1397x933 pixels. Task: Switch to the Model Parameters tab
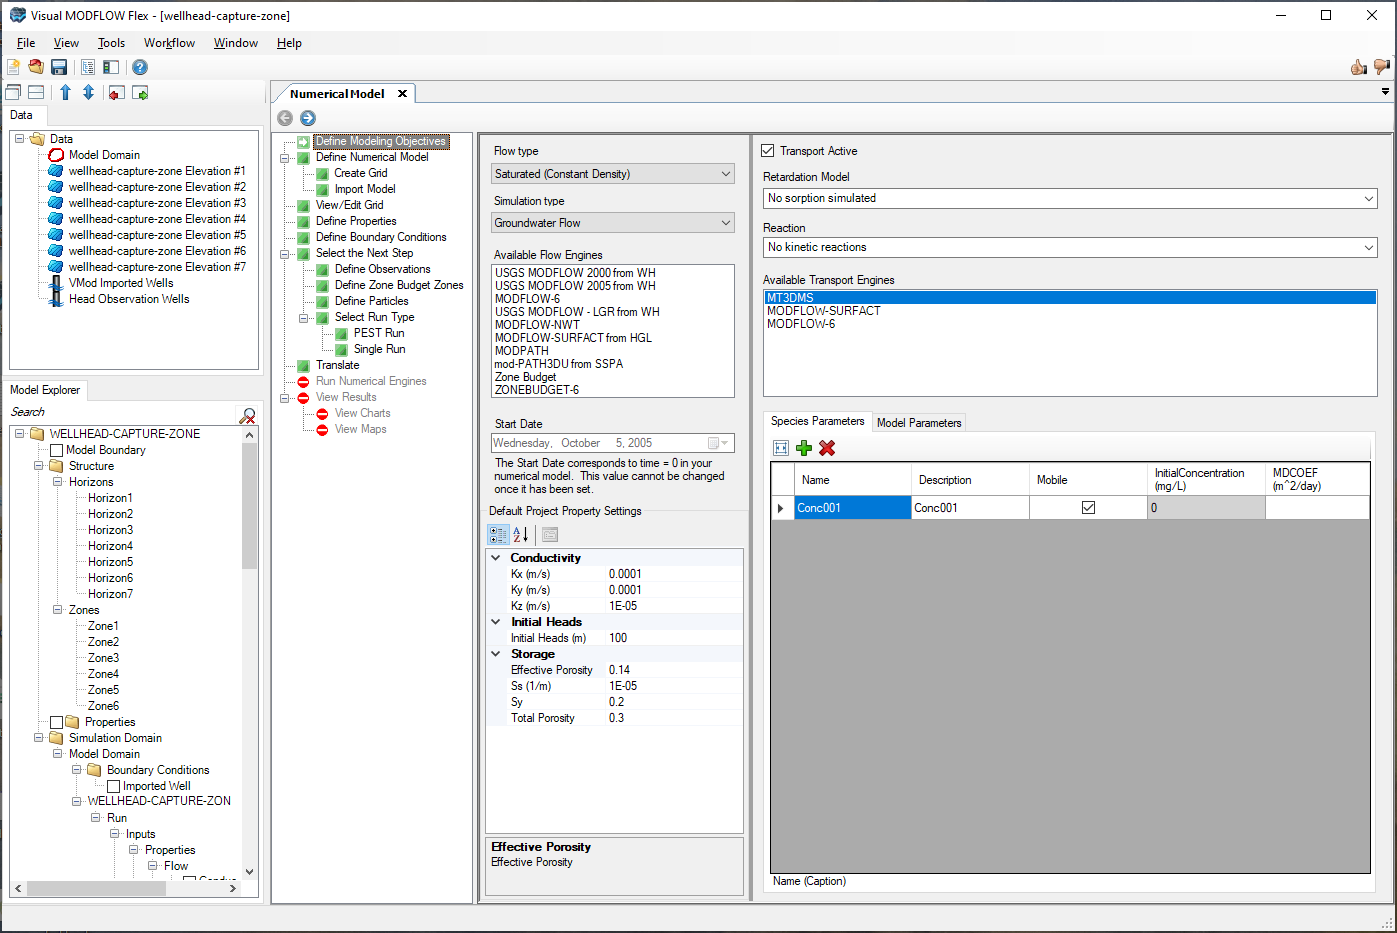[x=918, y=422]
